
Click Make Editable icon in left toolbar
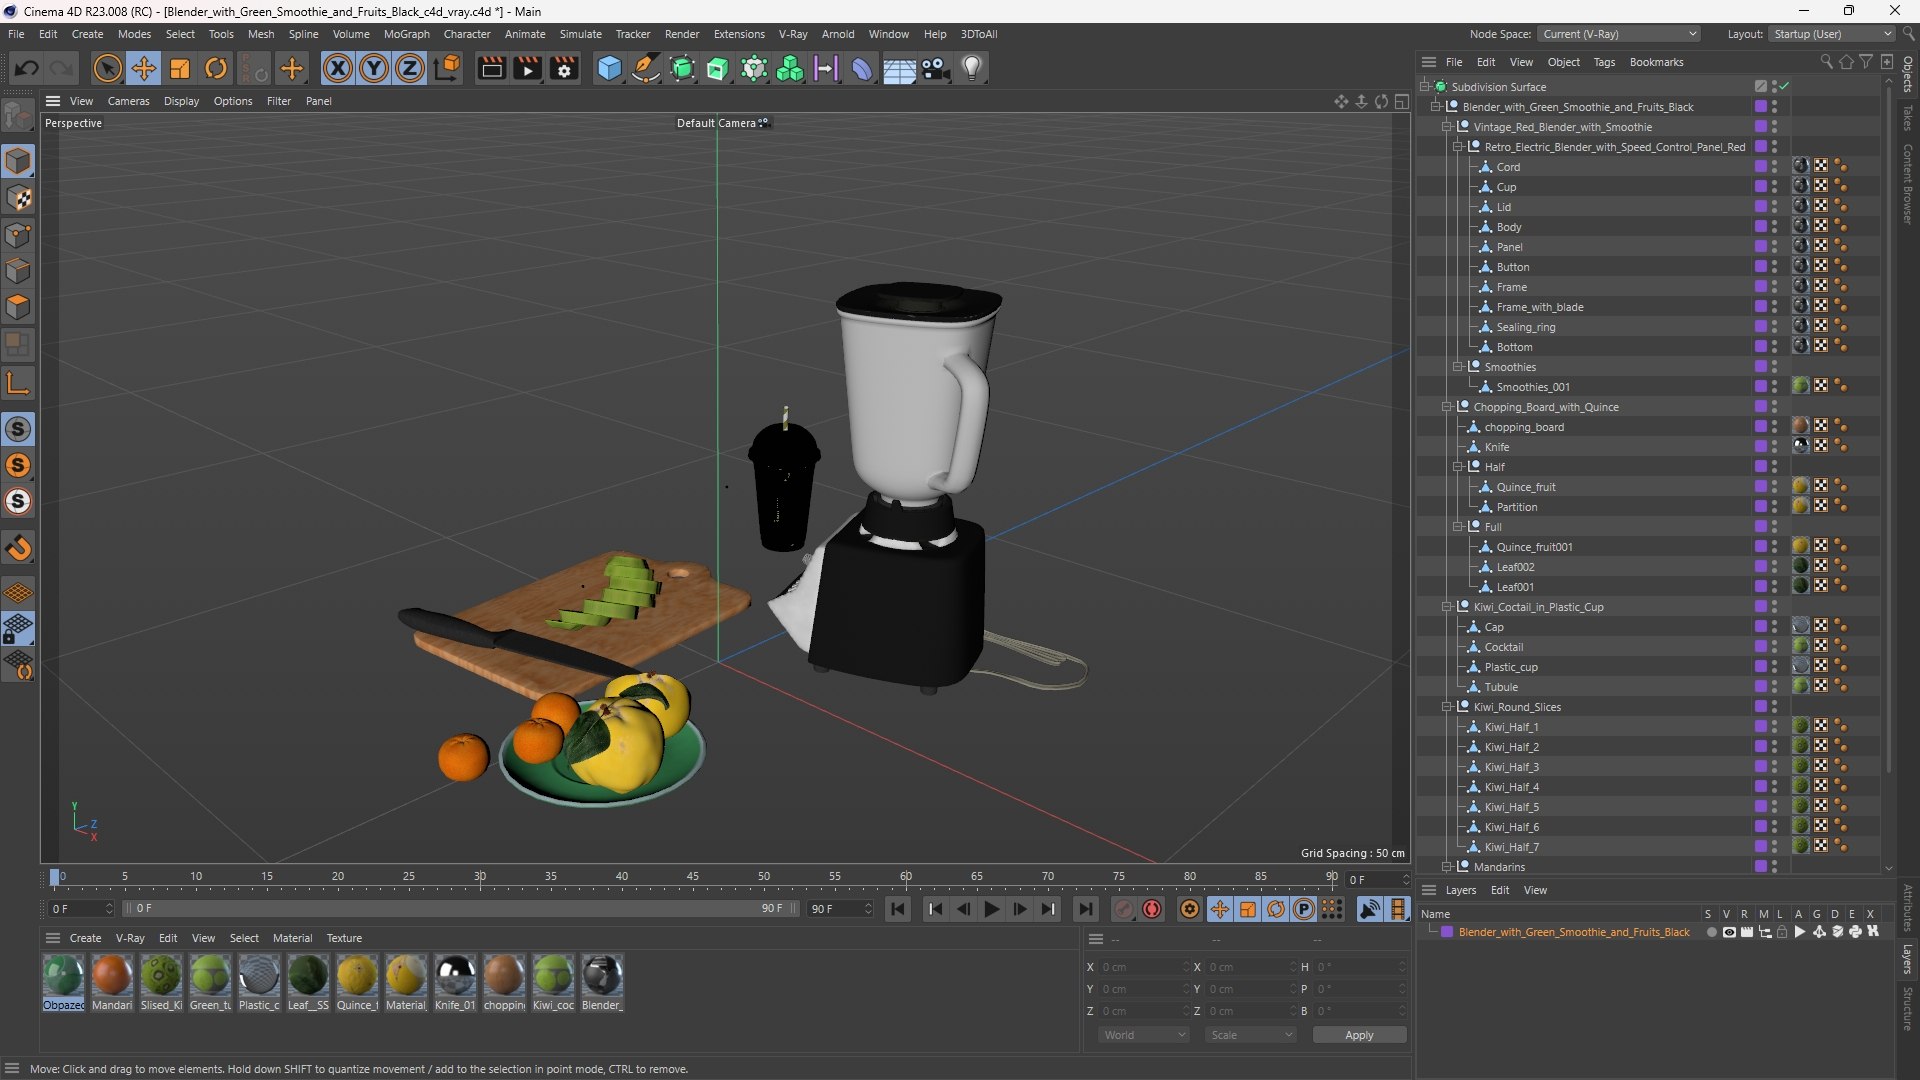click(x=18, y=116)
